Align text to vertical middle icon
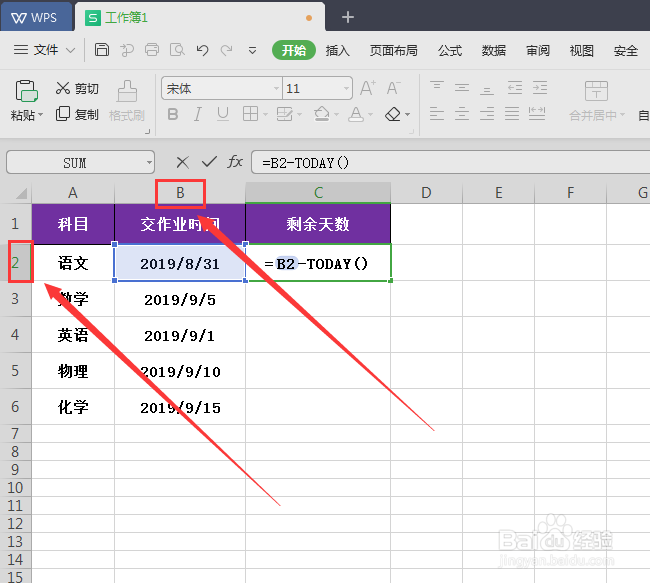The height and width of the screenshot is (583, 650). 462,88
